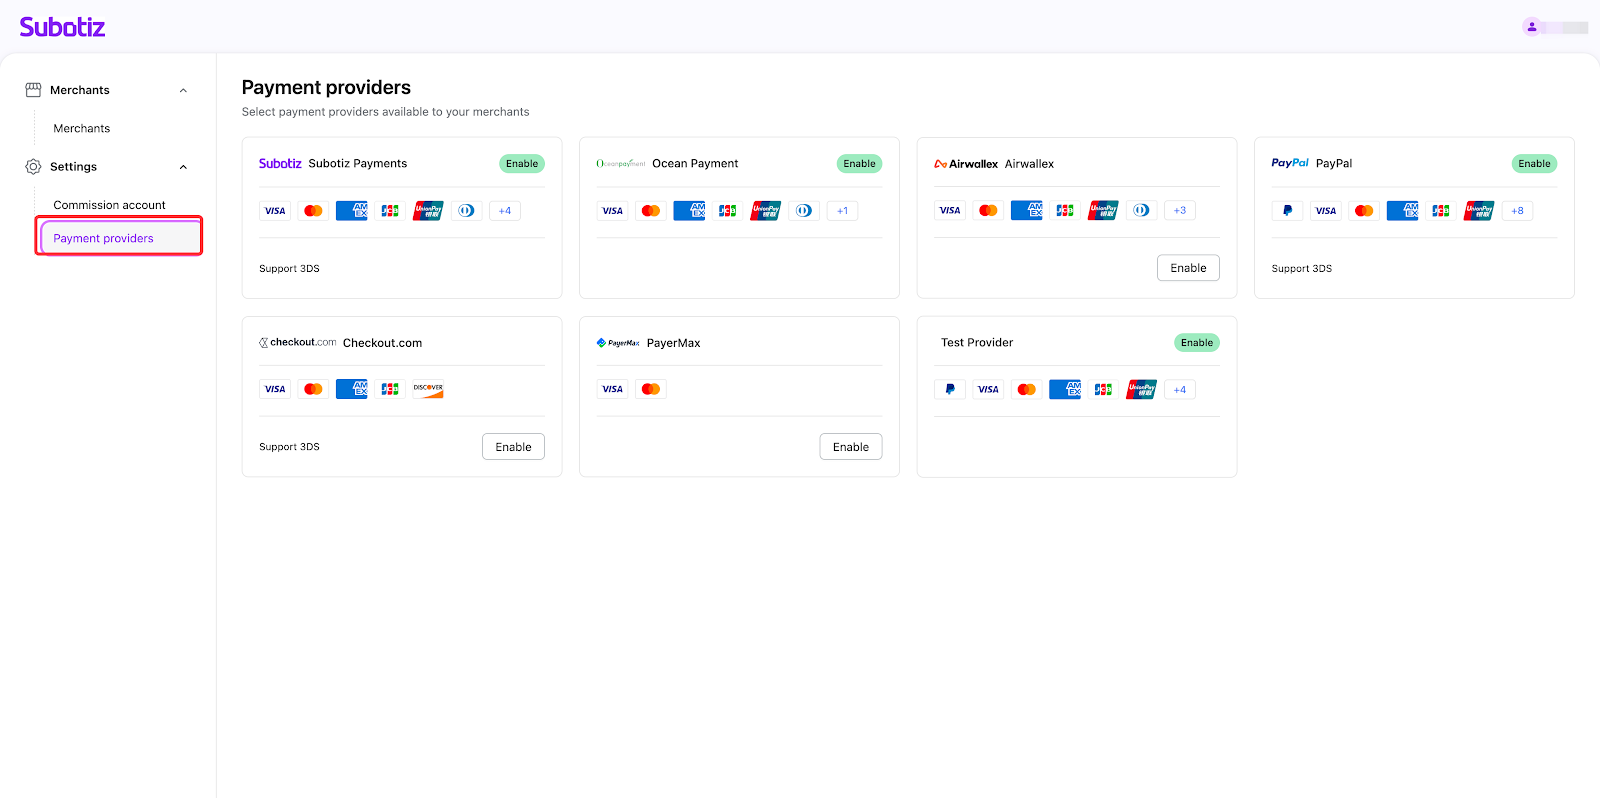This screenshot has width=1600, height=798.
Task: Toggle the Enable badge on Subotiz Payments
Action: click(x=521, y=164)
